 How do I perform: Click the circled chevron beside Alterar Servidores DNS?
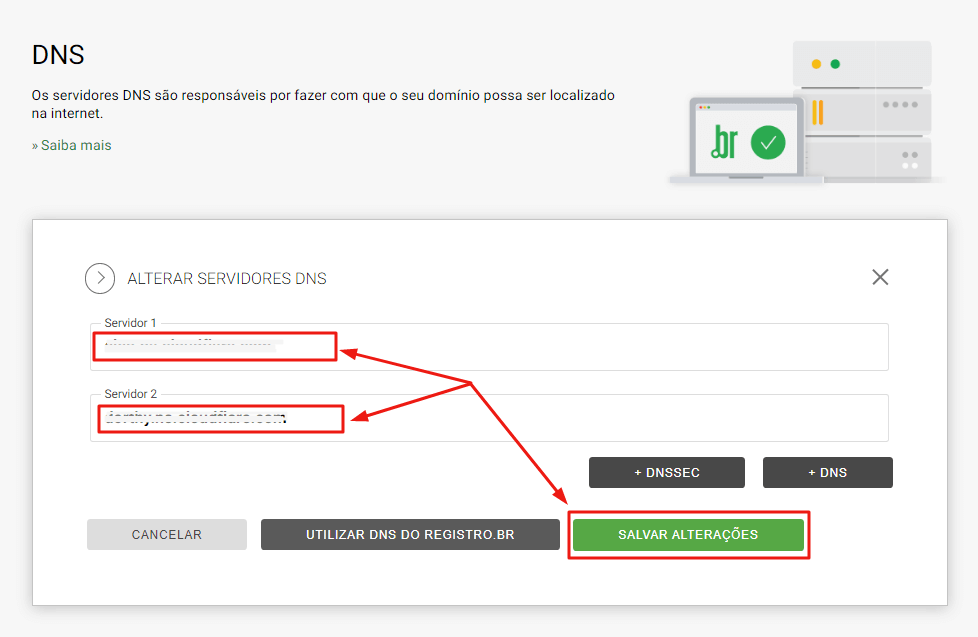point(100,278)
